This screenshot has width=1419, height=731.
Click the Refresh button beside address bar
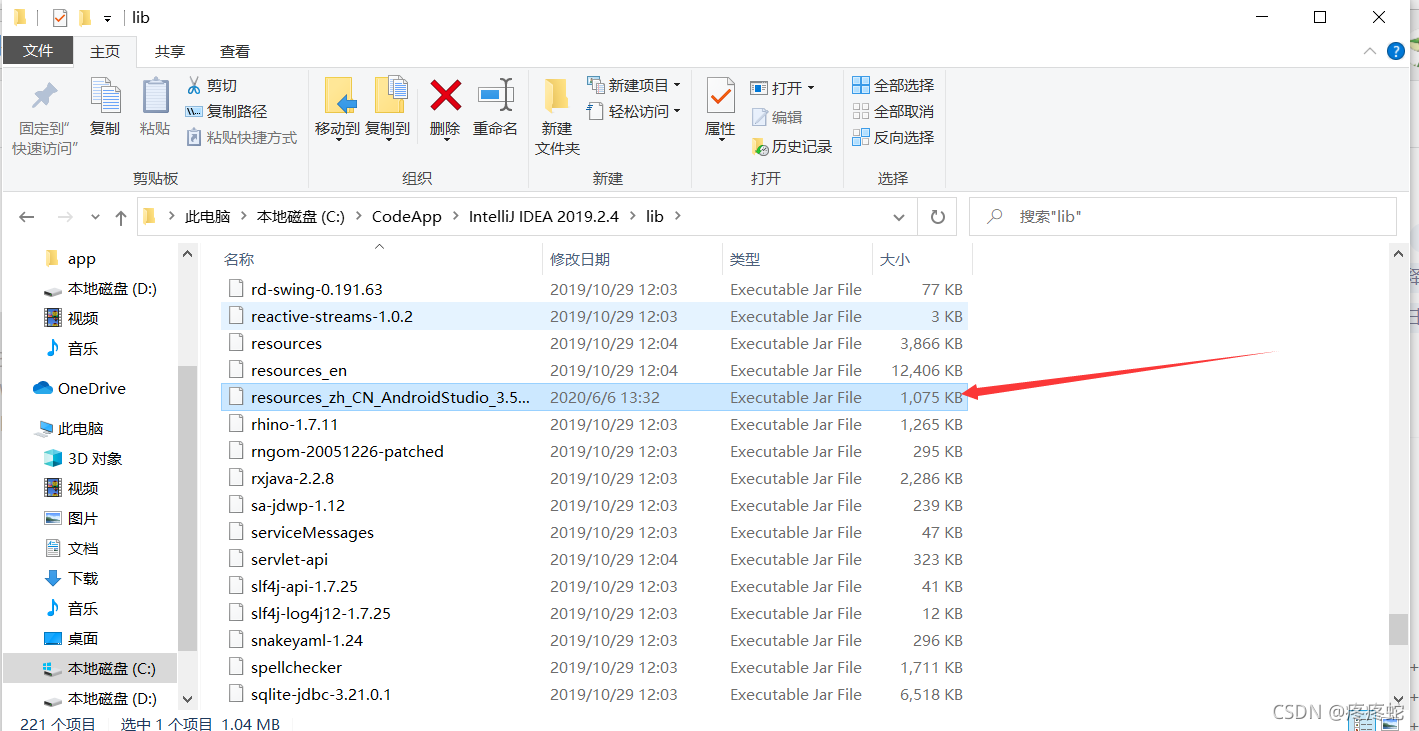(x=937, y=217)
